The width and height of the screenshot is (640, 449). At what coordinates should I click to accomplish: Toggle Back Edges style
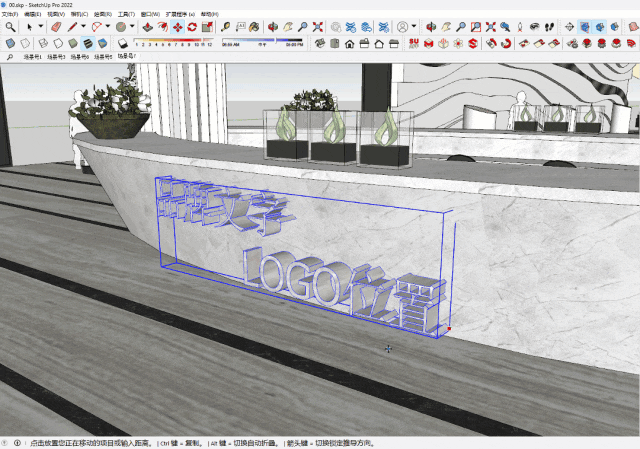coord(25,43)
